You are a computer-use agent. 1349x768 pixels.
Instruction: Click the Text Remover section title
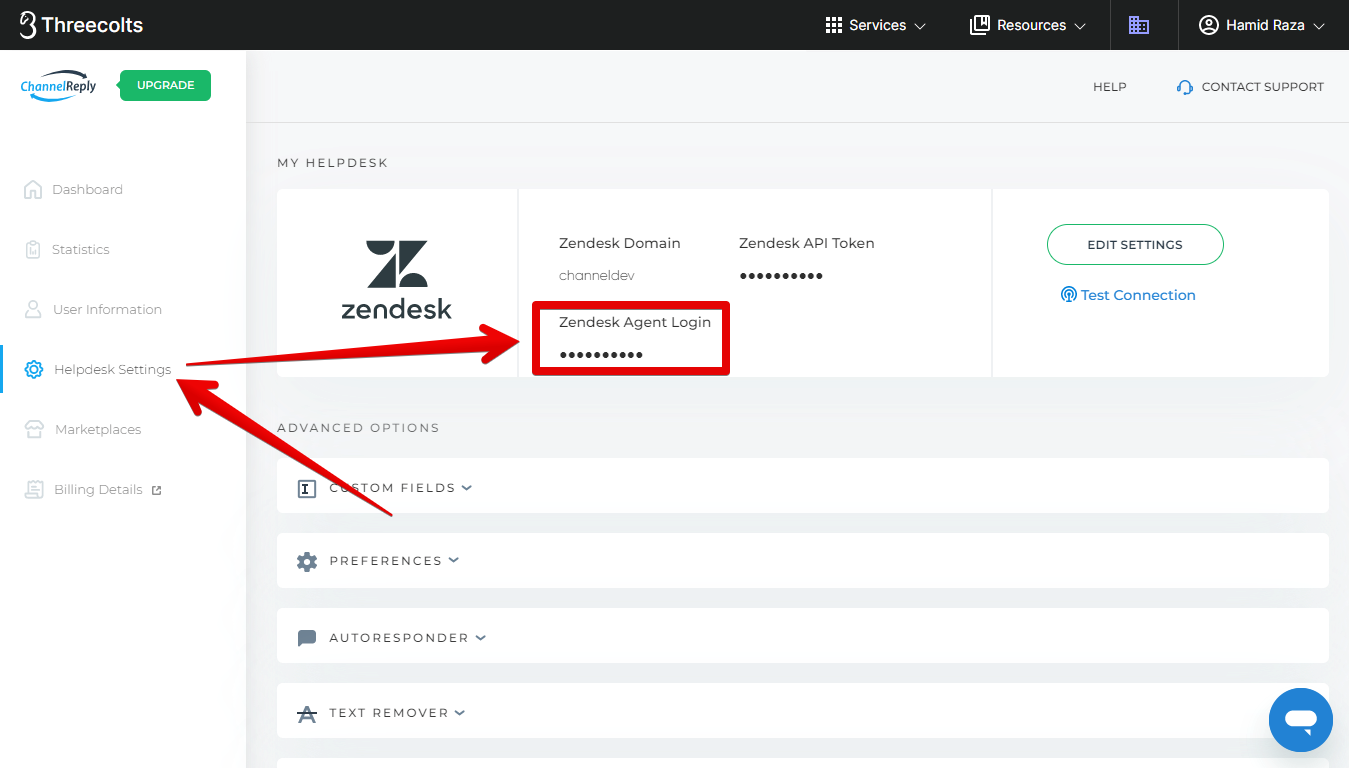coord(389,713)
